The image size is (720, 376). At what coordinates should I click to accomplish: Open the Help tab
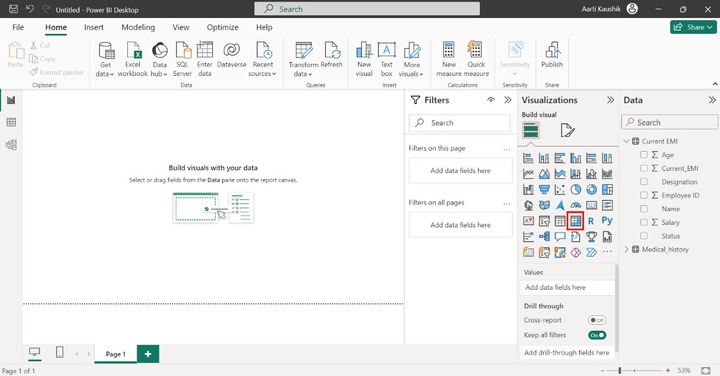point(264,27)
